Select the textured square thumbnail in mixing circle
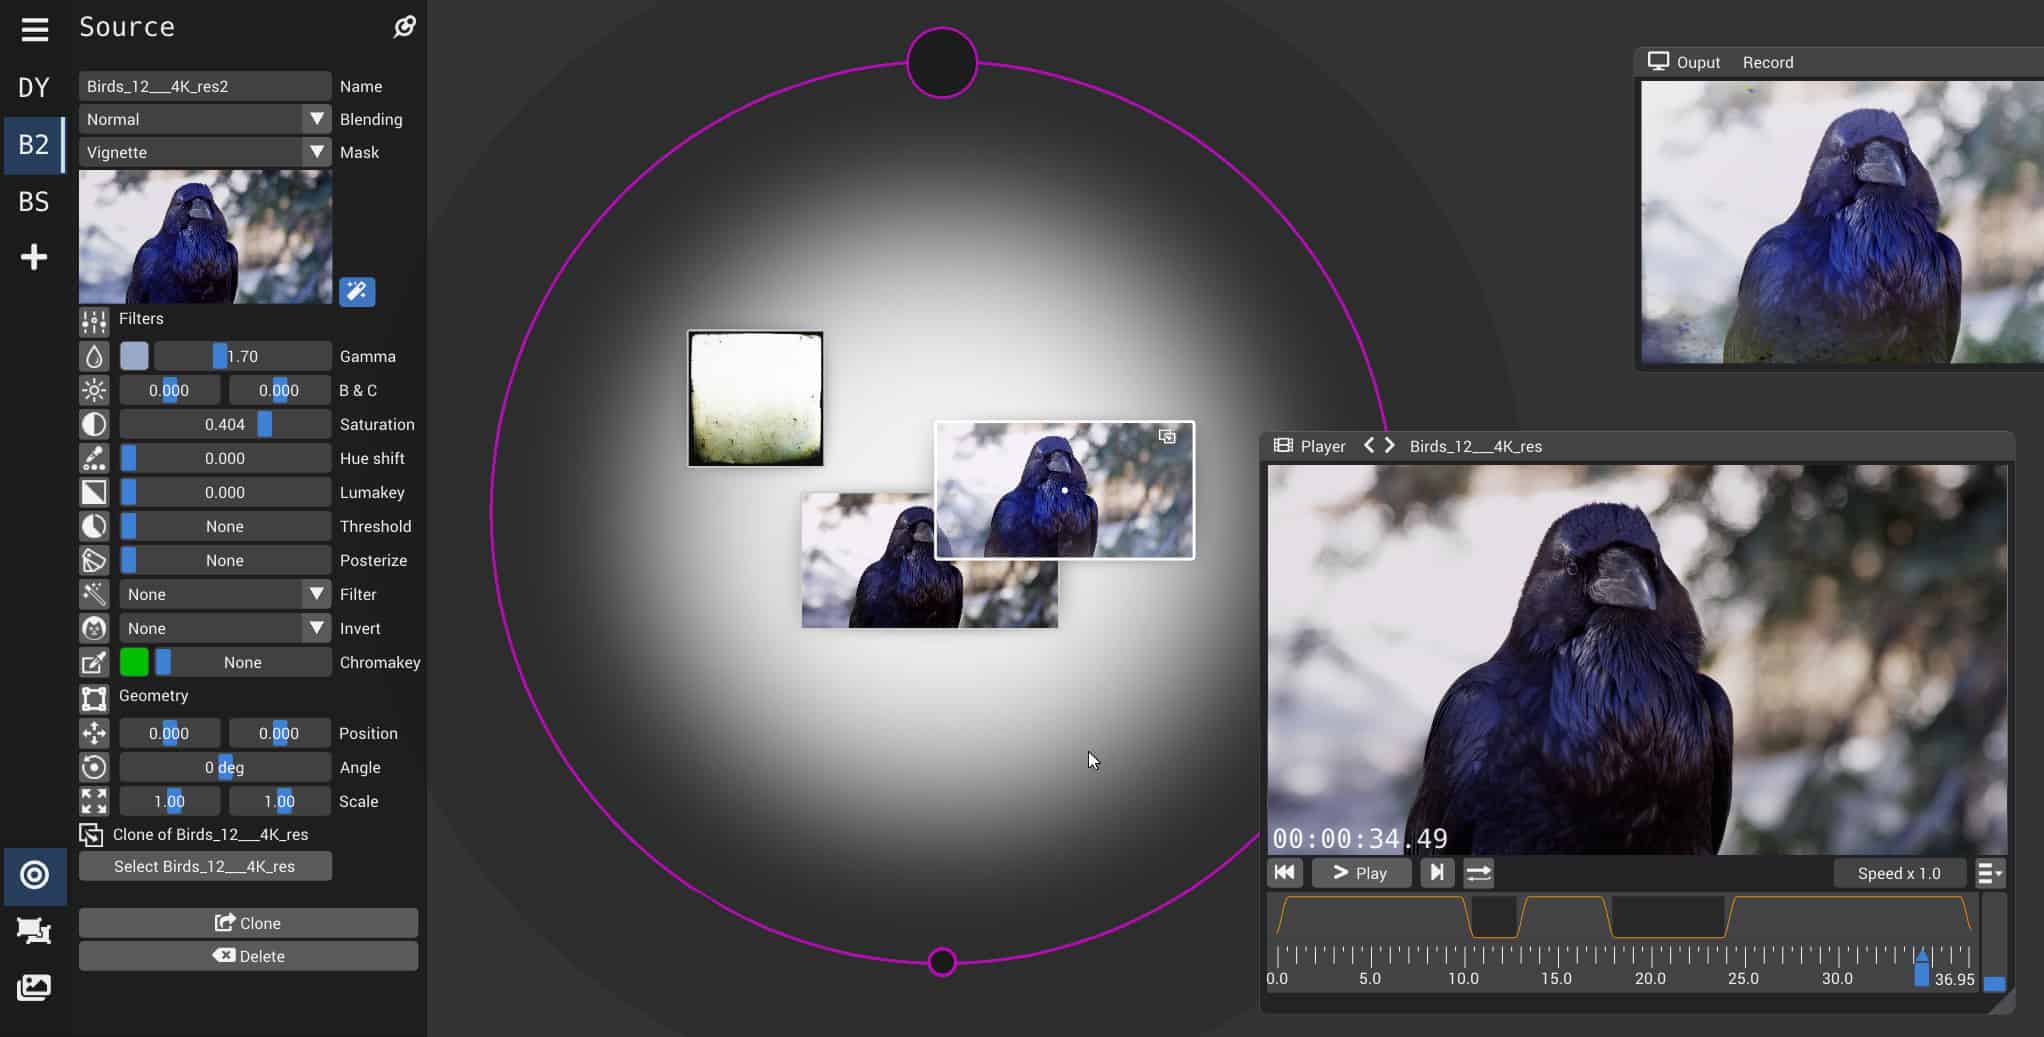 tap(756, 399)
